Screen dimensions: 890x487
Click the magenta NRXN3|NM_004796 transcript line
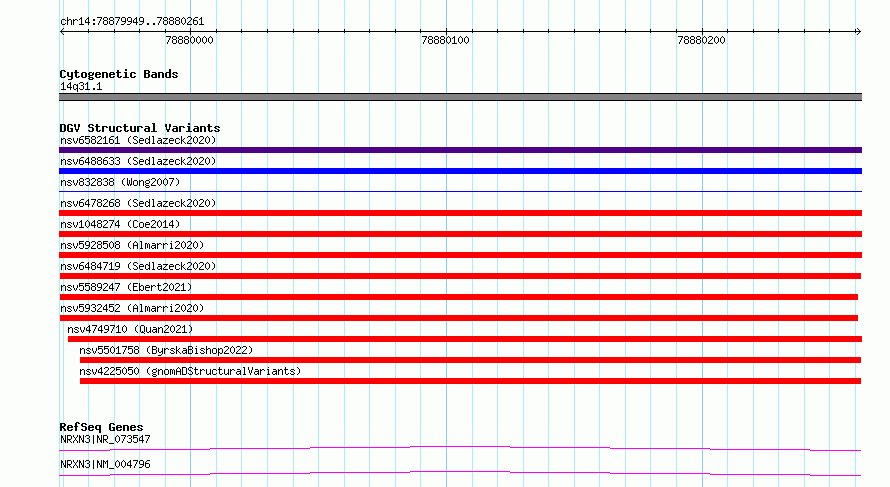[x=460, y=473]
